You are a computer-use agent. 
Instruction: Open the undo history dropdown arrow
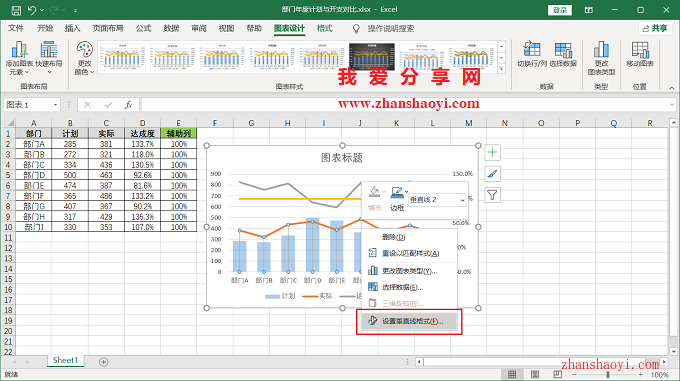pyautogui.click(x=42, y=10)
